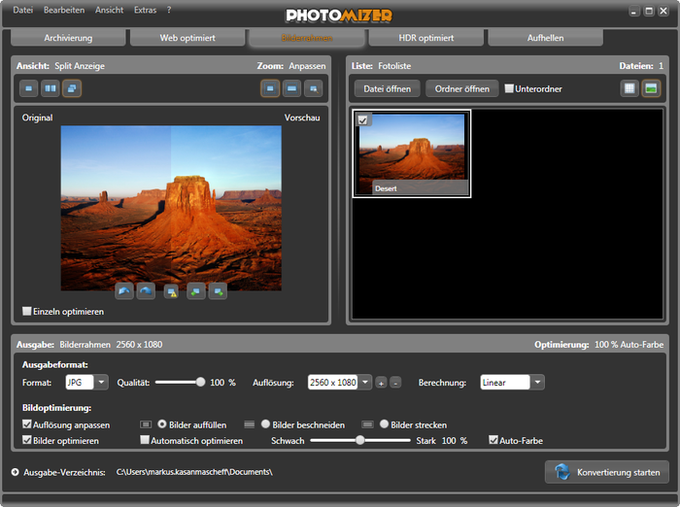
Task: Enable the Einzeln optimieren checkbox
Action: (28, 311)
